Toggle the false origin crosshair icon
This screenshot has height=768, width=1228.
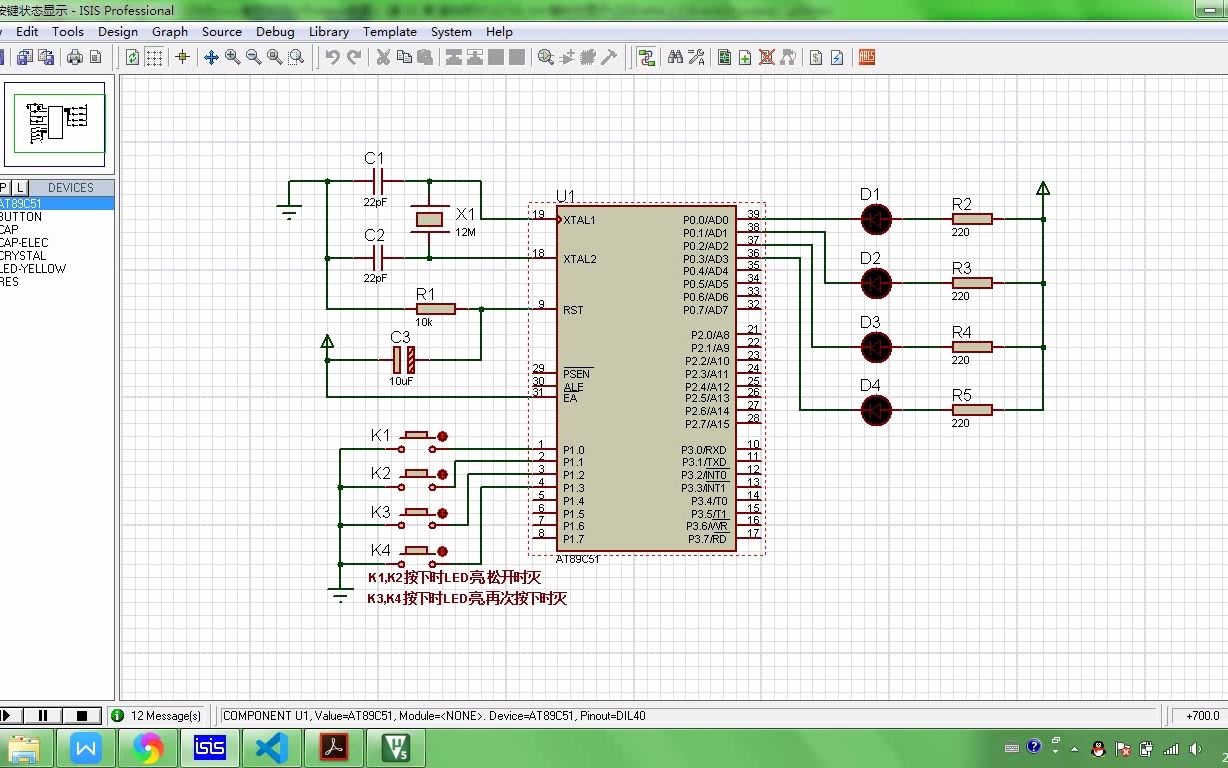[182, 57]
